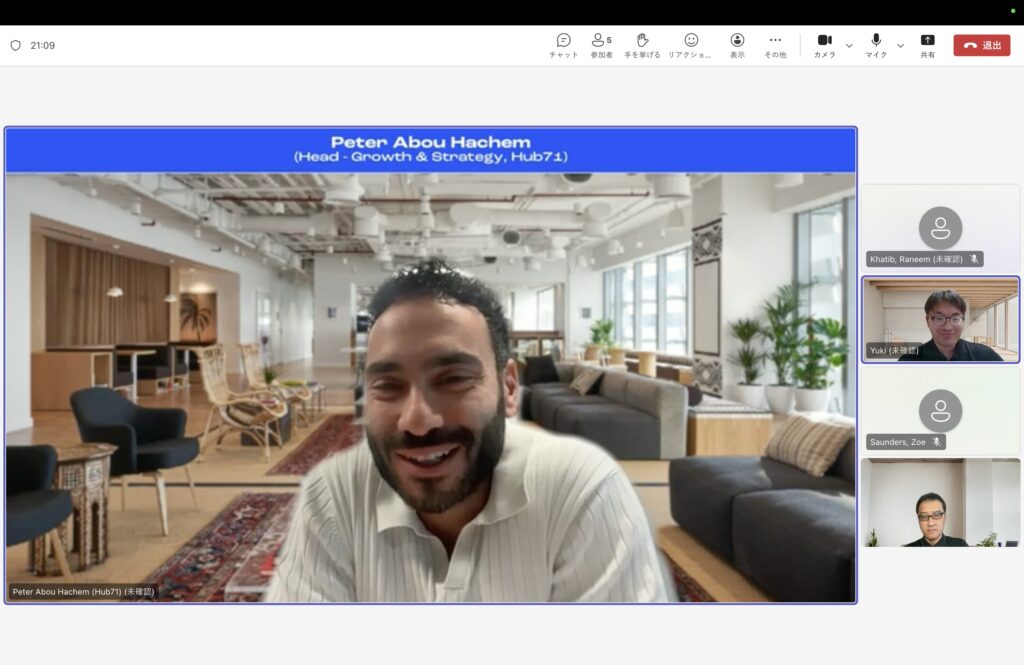Viewport: 1024px width, 665px height.
Task: Toggle the microphone (マイク) mute
Action: 876,45
